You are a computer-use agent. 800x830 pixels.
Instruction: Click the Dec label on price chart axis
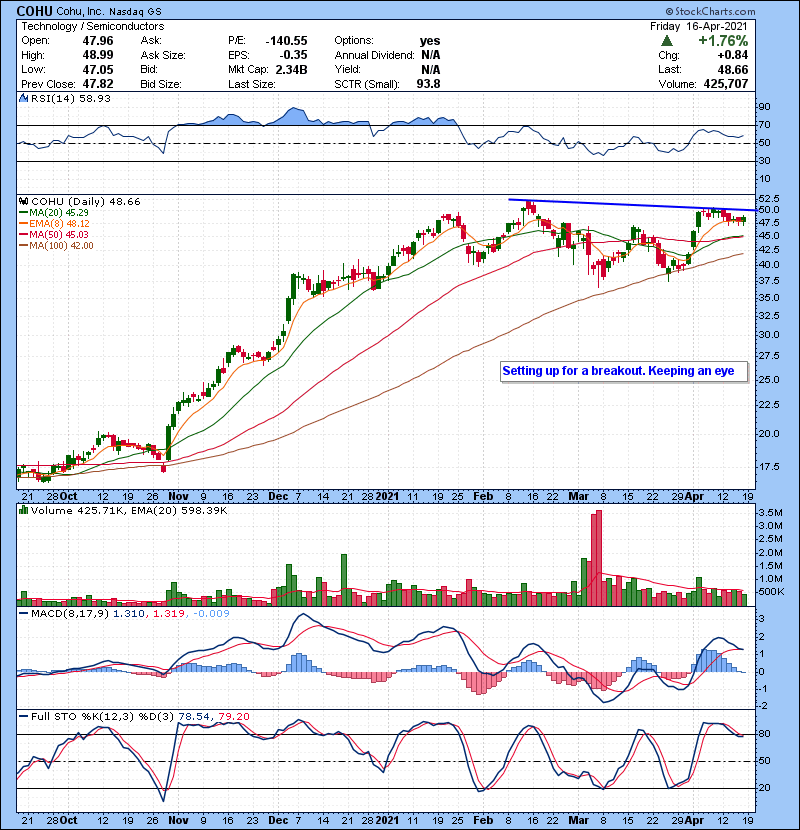tap(278, 497)
